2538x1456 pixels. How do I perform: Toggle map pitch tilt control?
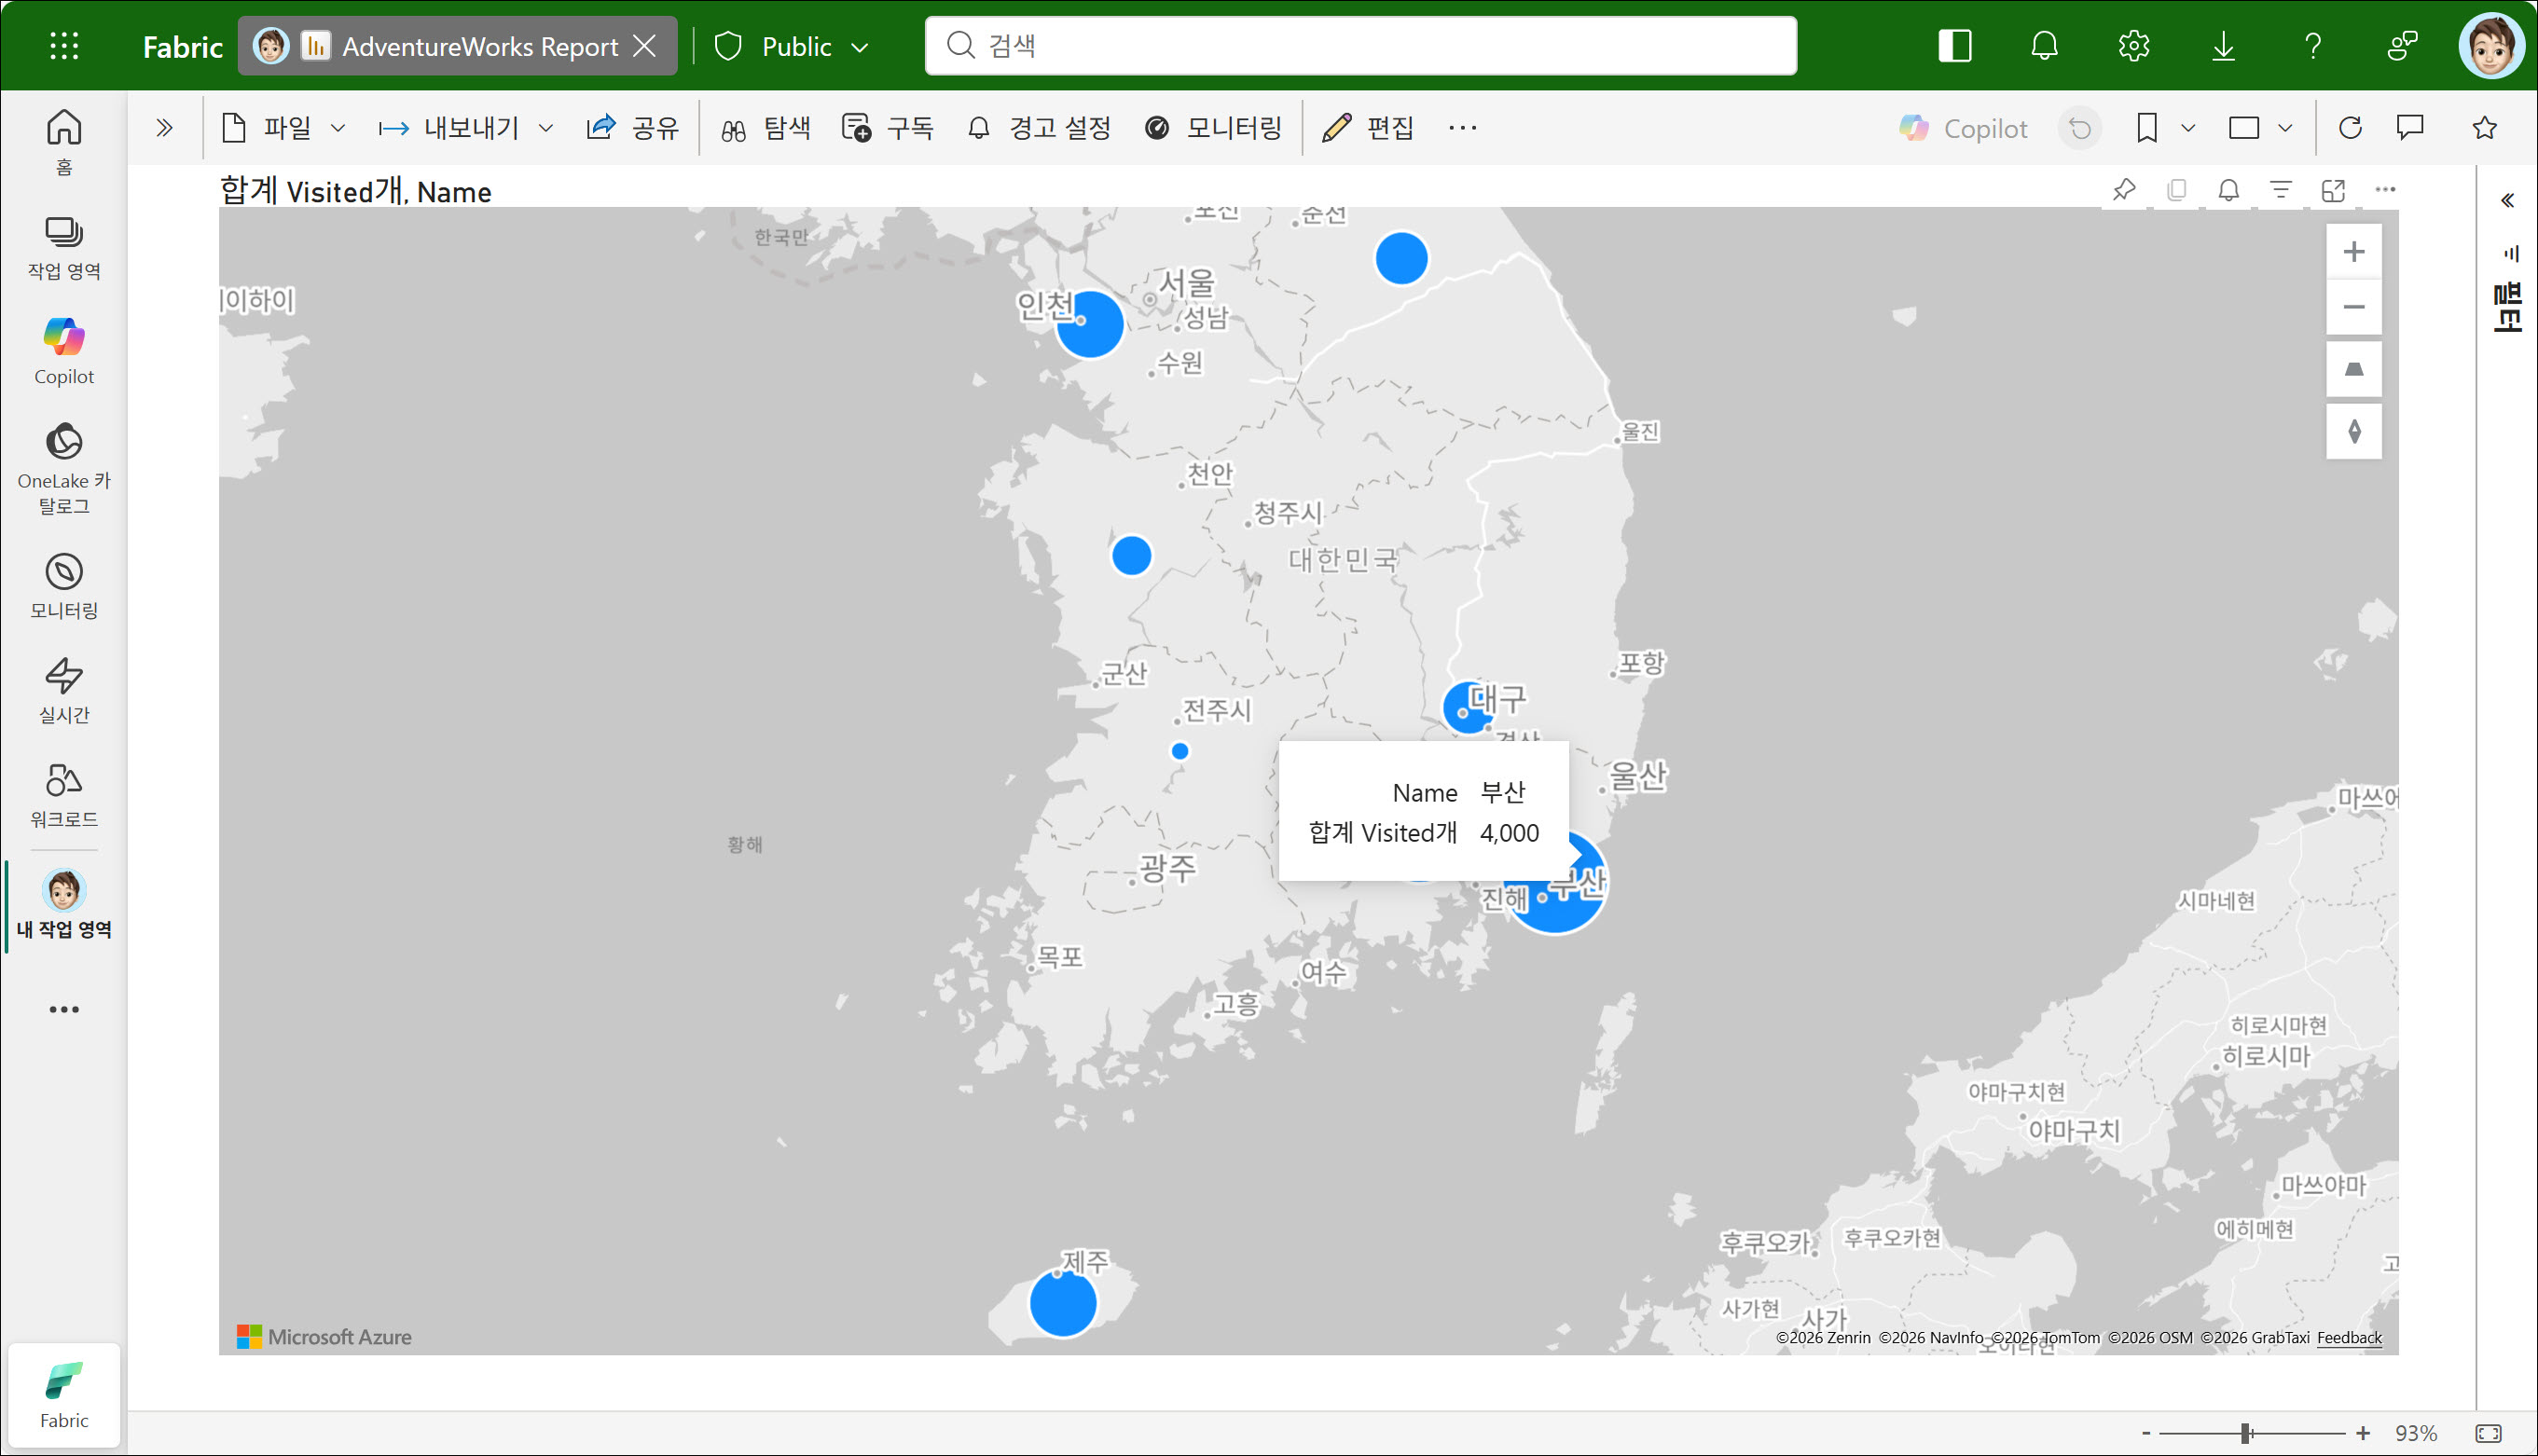pyautogui.click(x=2353, y=370)
